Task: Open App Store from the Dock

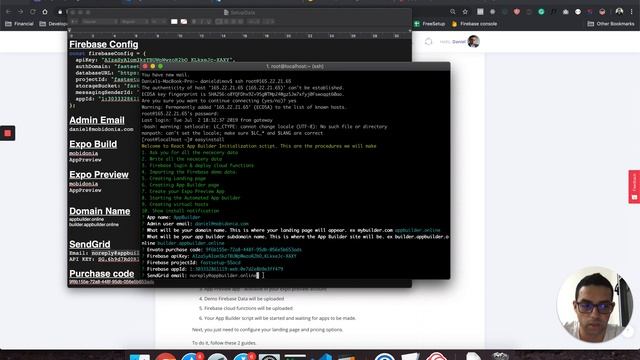Action: [191, 356]
